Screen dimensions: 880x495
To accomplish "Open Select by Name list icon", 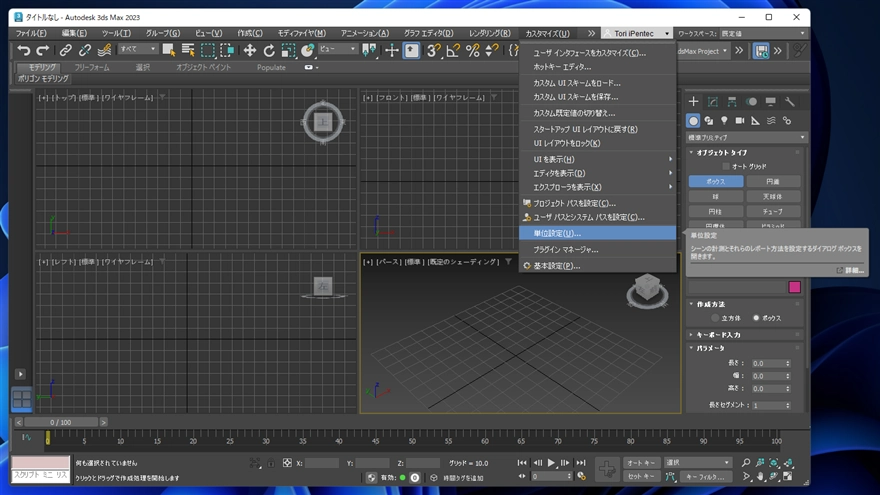I will coord(188,51).
